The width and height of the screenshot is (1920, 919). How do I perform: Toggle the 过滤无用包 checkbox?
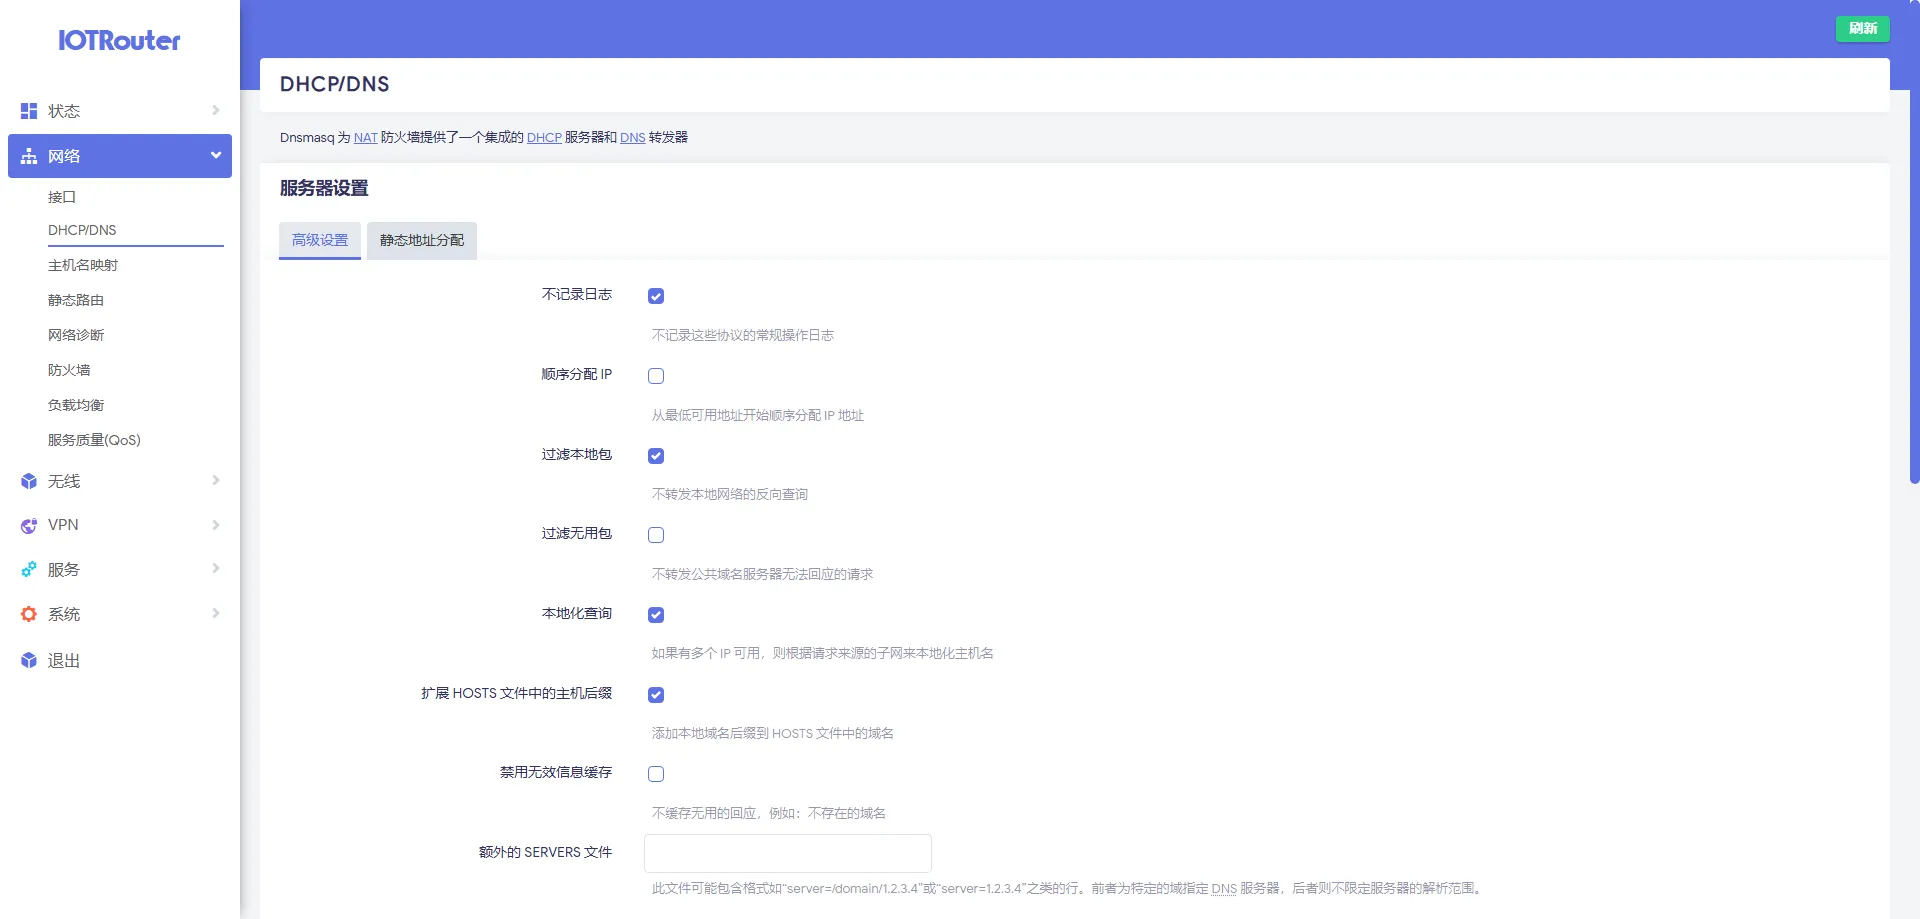656,535
